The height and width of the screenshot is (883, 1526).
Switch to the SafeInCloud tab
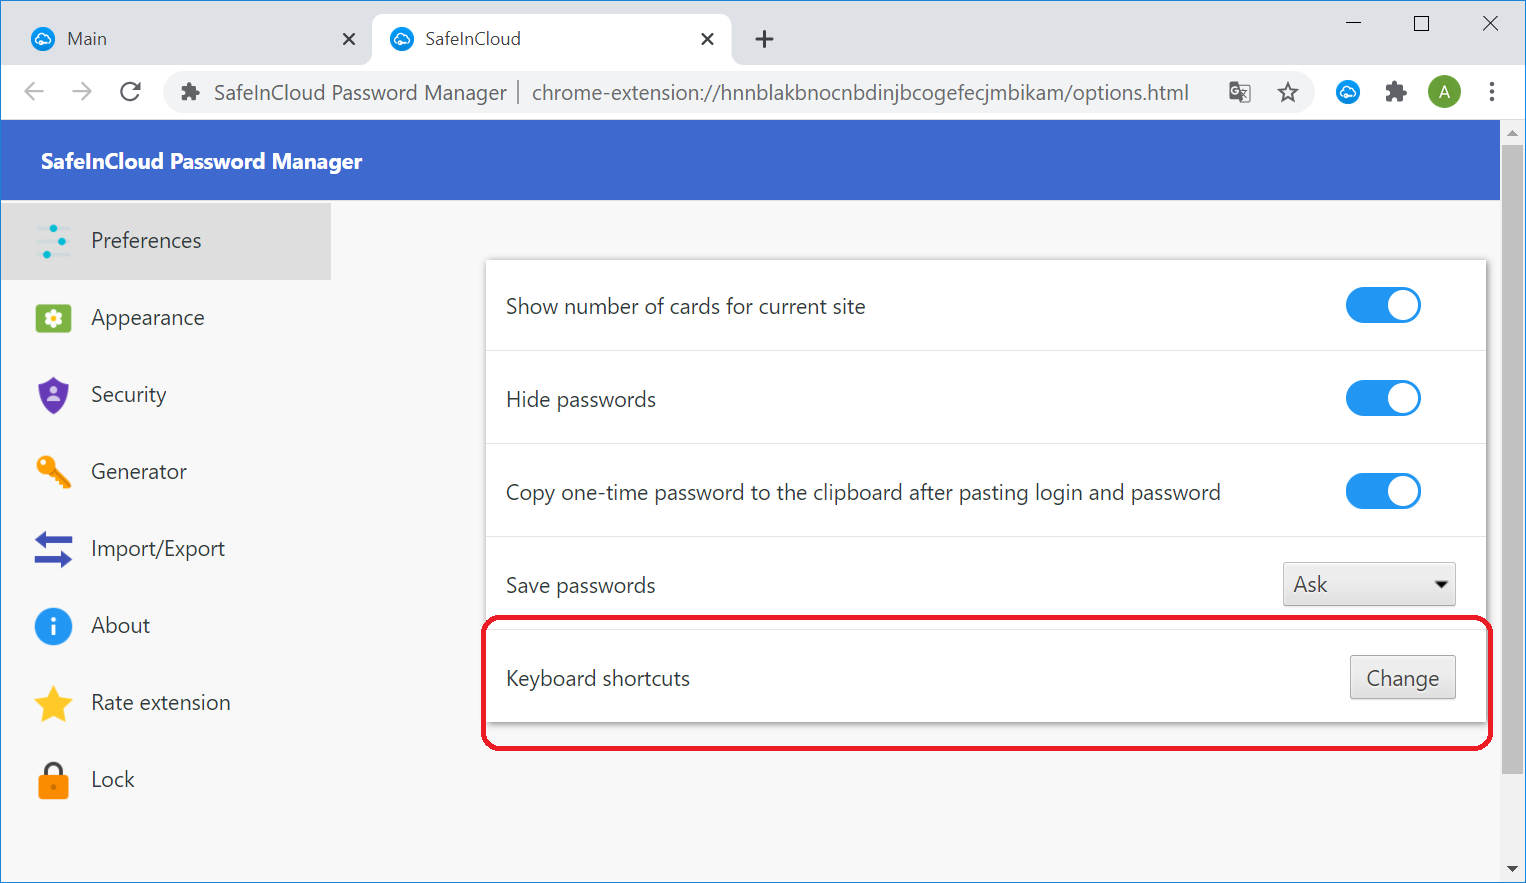pos(552,39)
